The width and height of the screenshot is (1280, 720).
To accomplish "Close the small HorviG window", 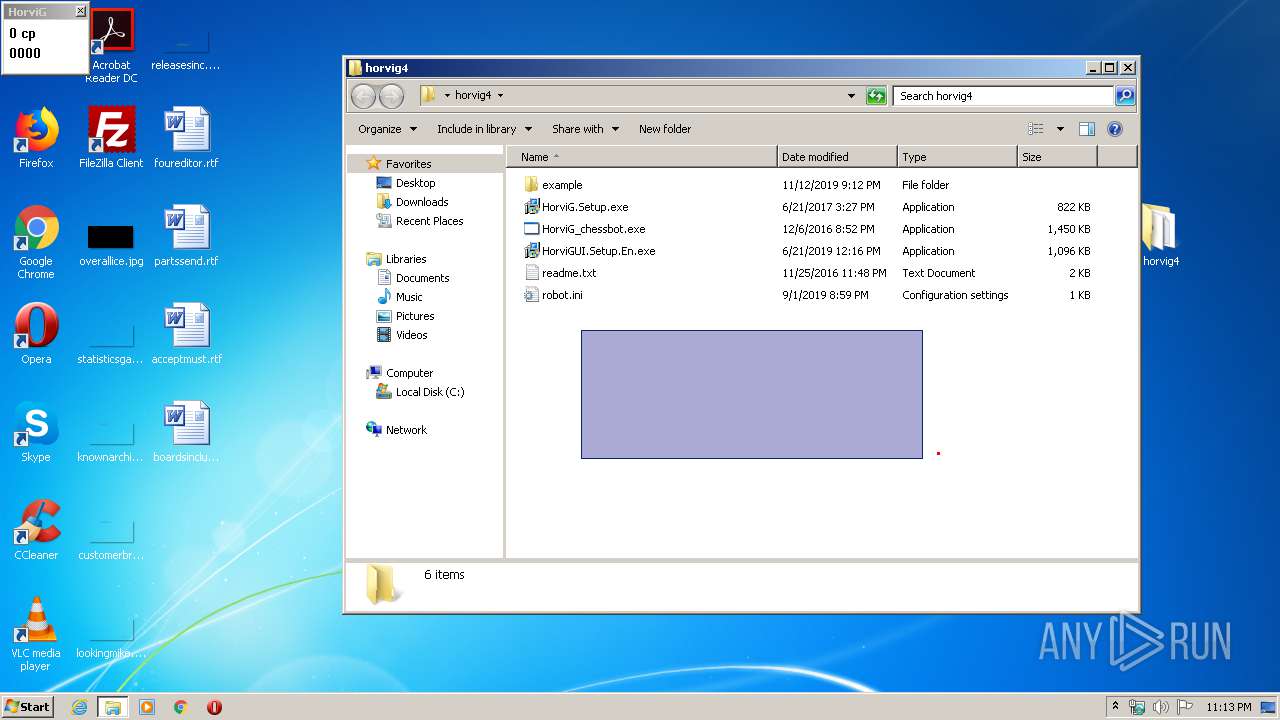I will pyautogui.click(x=81, y=12).
